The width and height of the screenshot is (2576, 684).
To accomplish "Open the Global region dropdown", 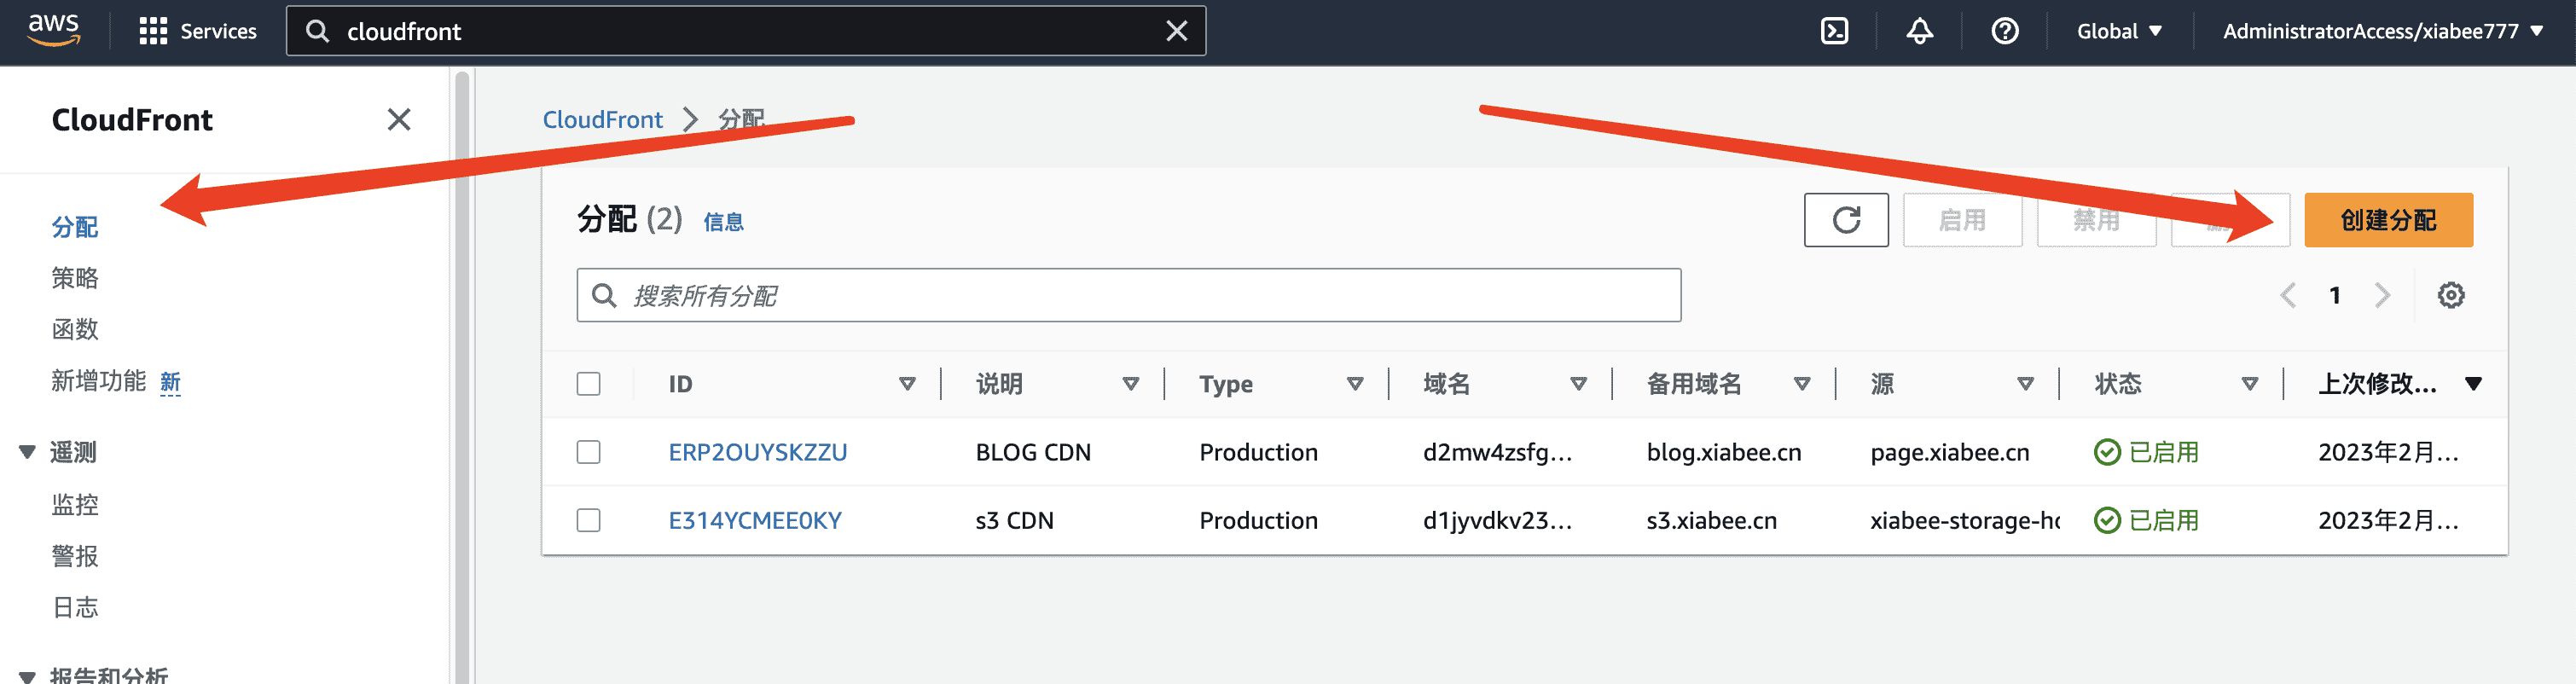I will 2119,31.
